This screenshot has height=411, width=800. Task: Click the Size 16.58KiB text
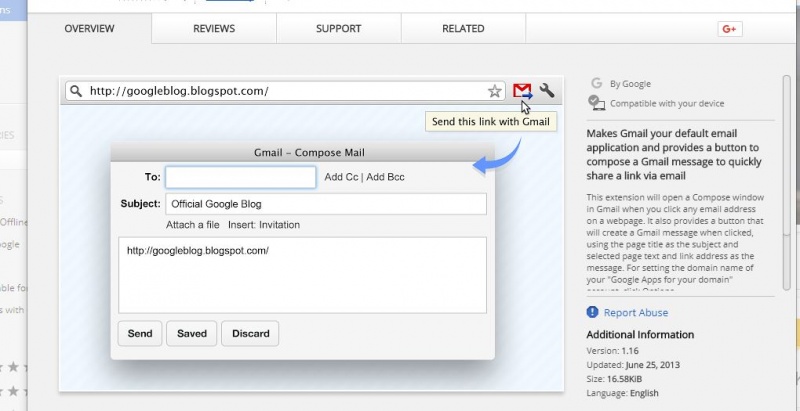point(614,379)
